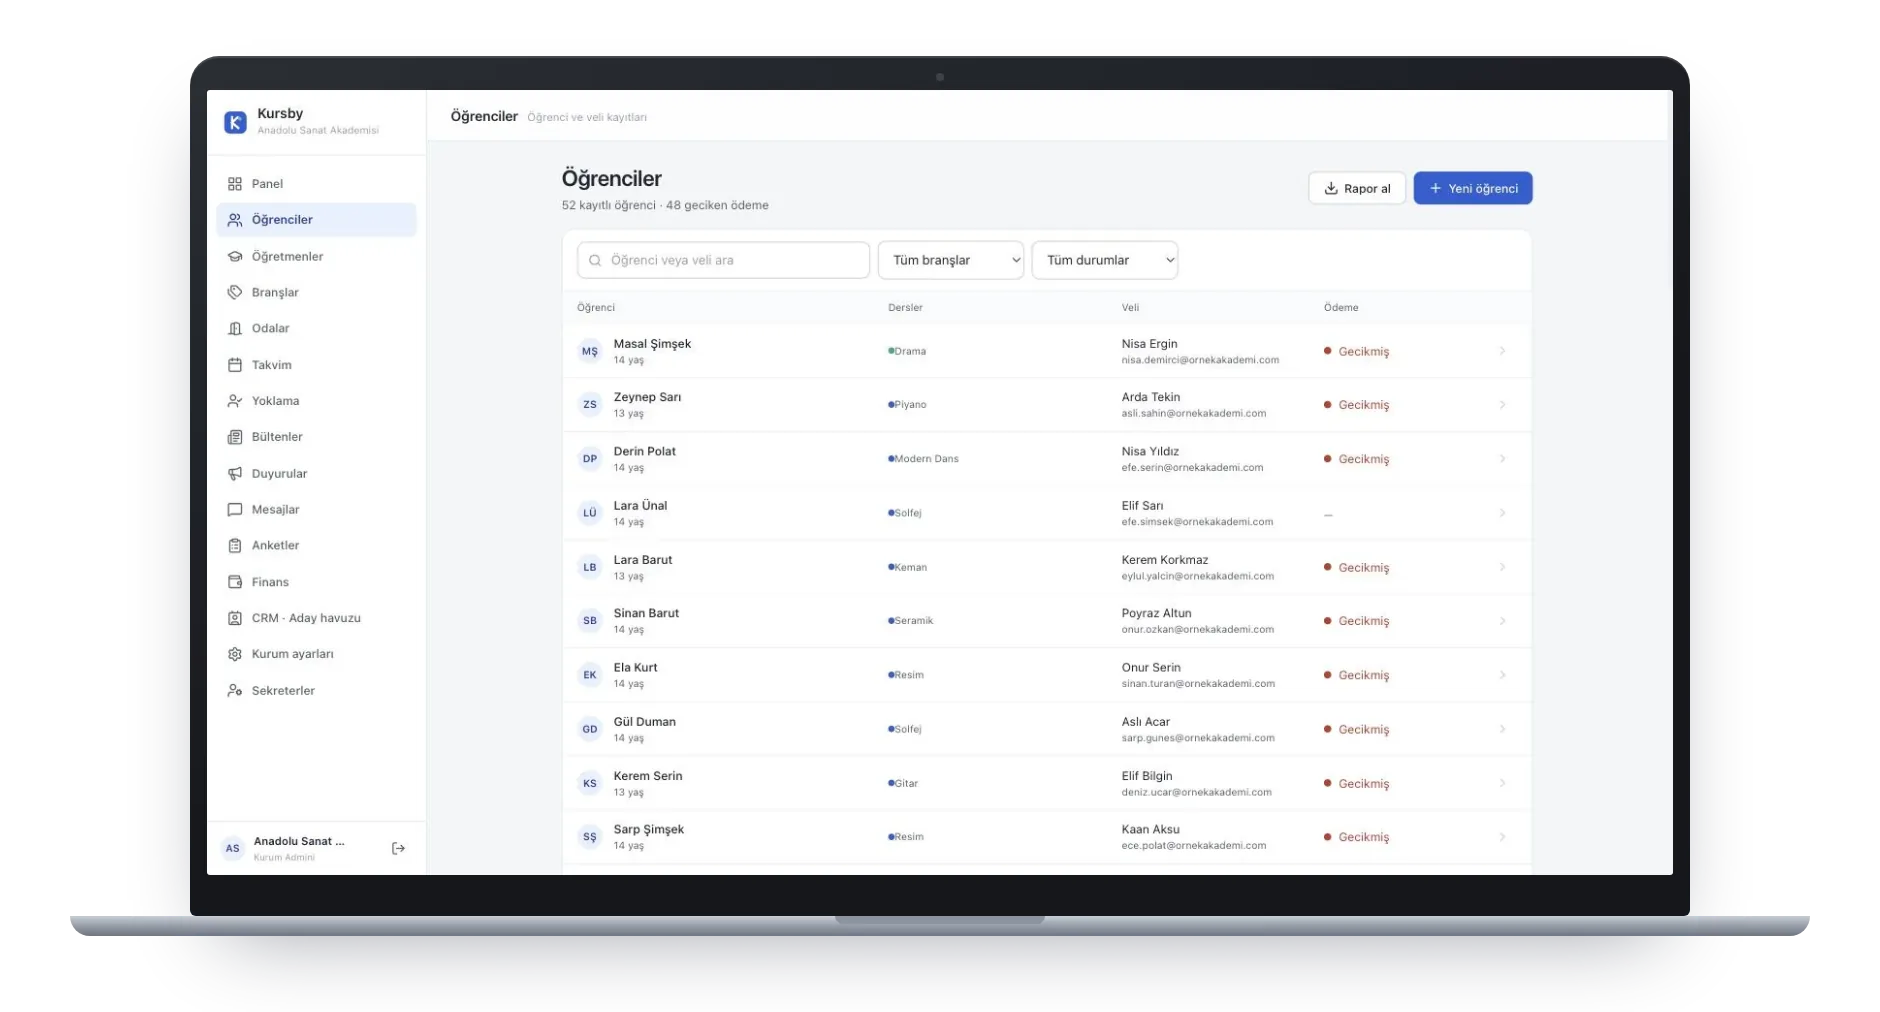This screenshot has width=1880, height=1012.
Task: Open Lara Ünal row chevron
Action: (x=1502, y=513)
